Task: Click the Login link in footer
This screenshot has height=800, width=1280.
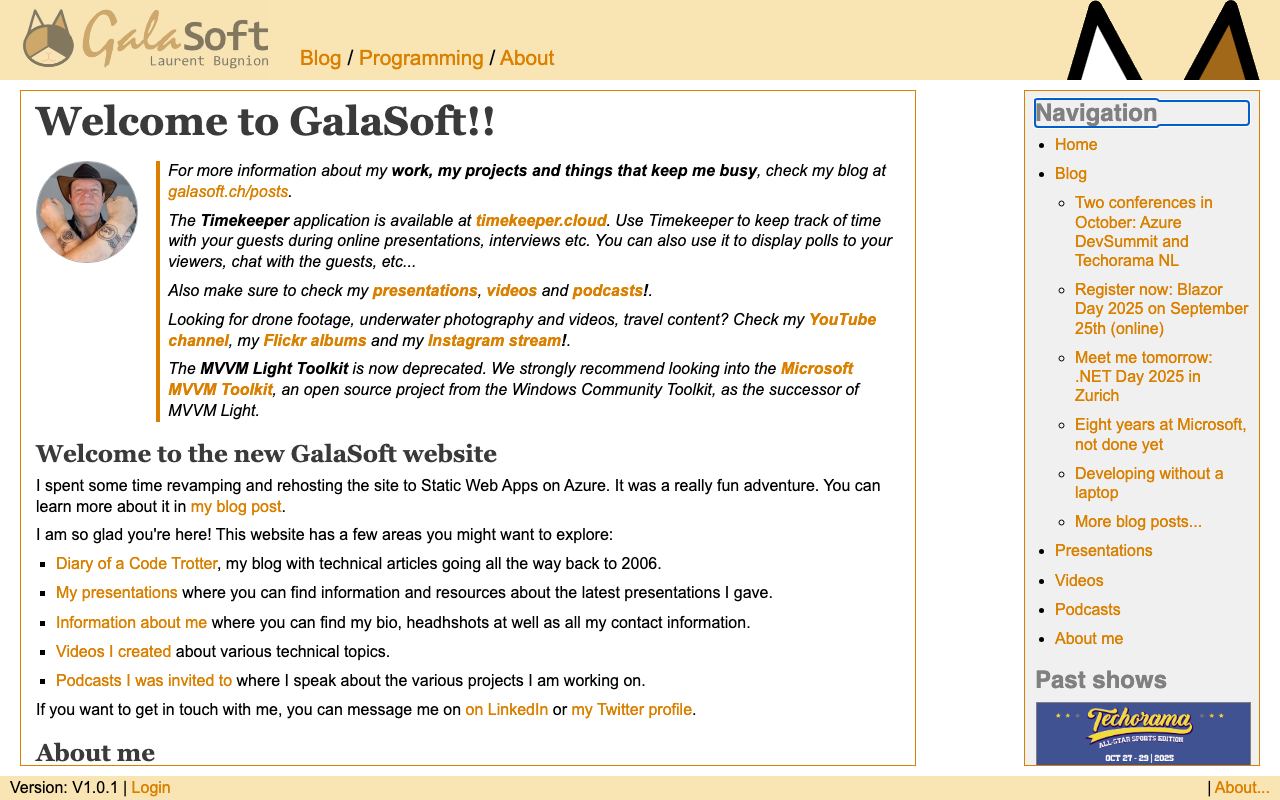Action: click(x=151, y=787)
